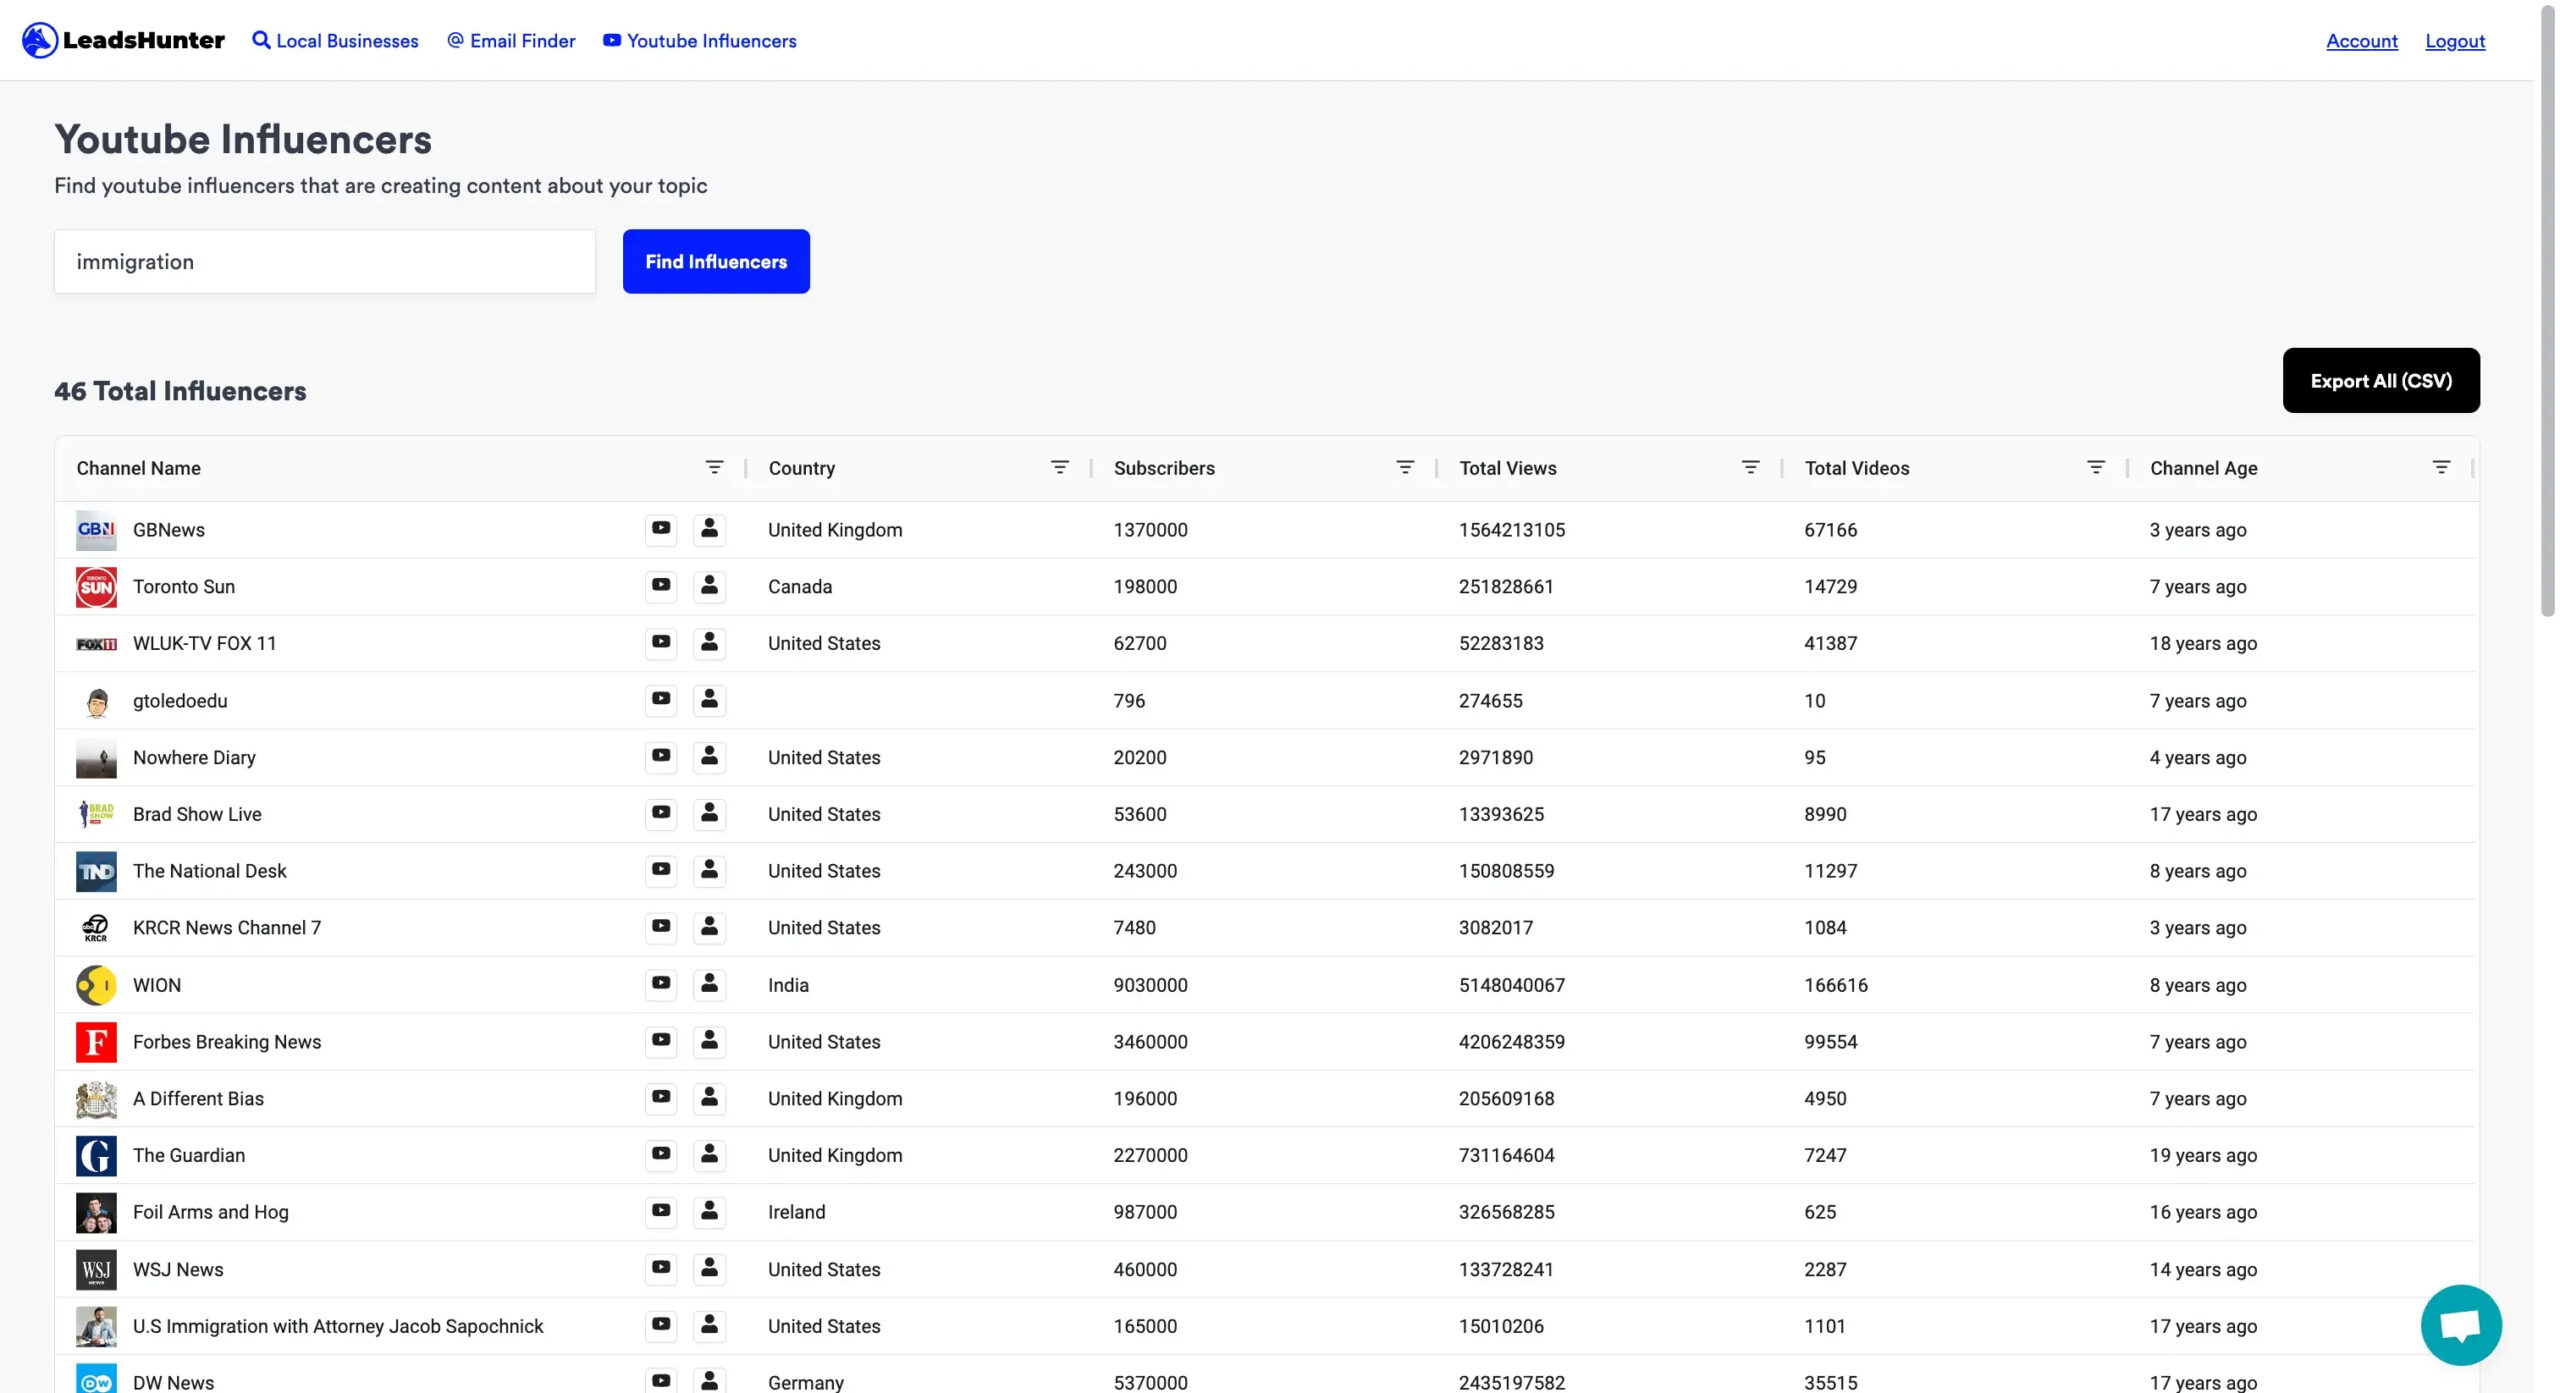Click the YouTube play icon next to GBNews
Screen dimensions: 2560x1393
(x=660, y=530)
